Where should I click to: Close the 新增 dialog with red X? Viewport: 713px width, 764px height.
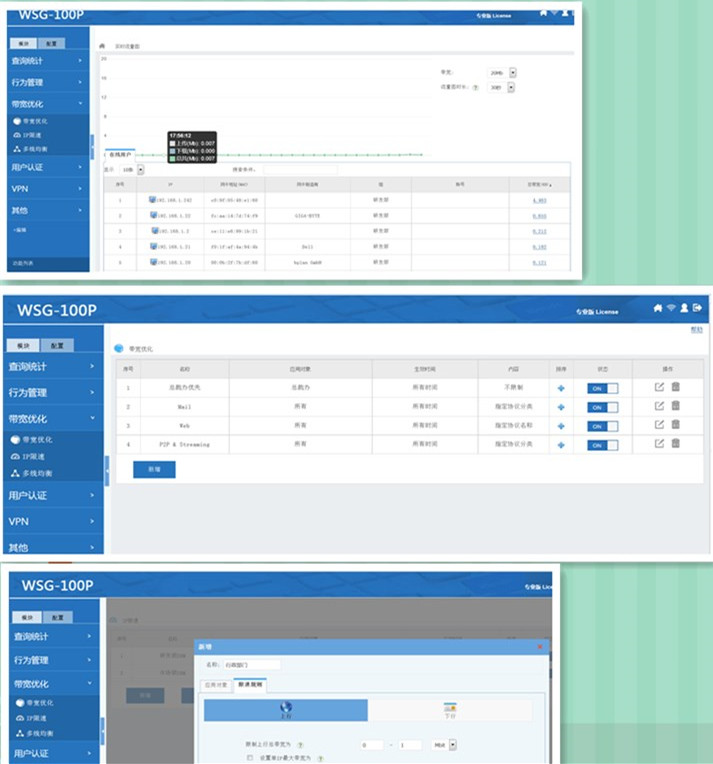[541, 647]
